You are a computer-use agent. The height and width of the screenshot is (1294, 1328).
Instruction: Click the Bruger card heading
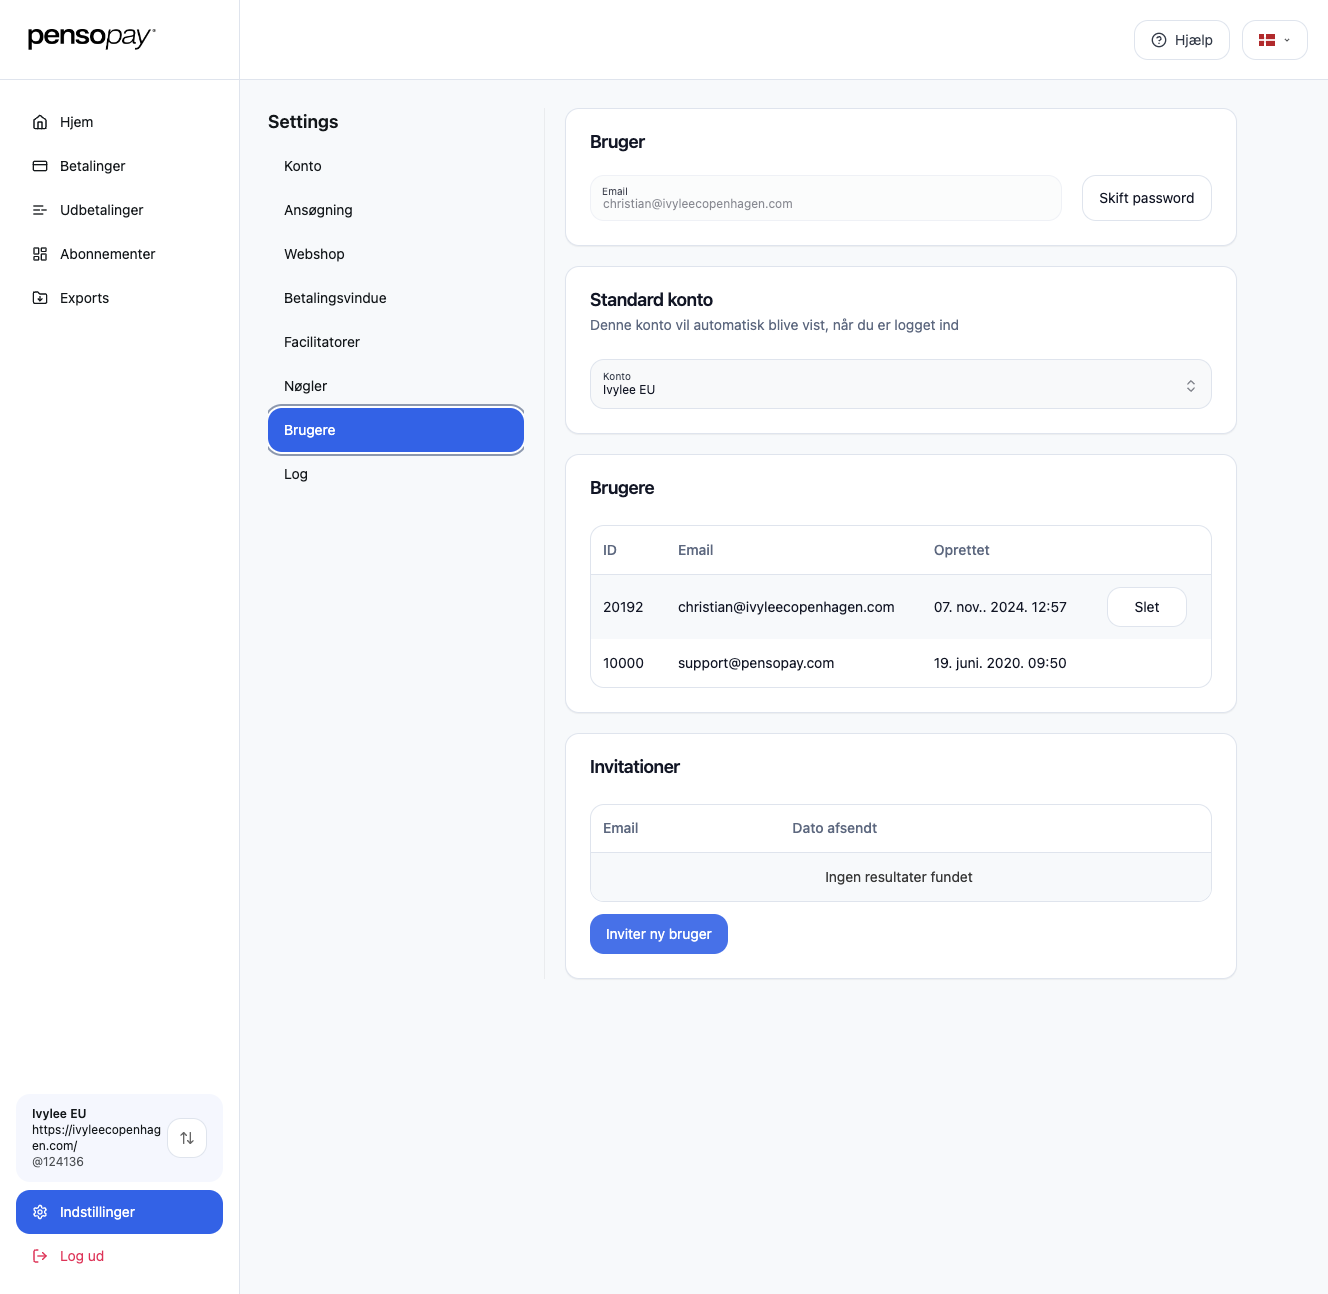coord(617,142)
